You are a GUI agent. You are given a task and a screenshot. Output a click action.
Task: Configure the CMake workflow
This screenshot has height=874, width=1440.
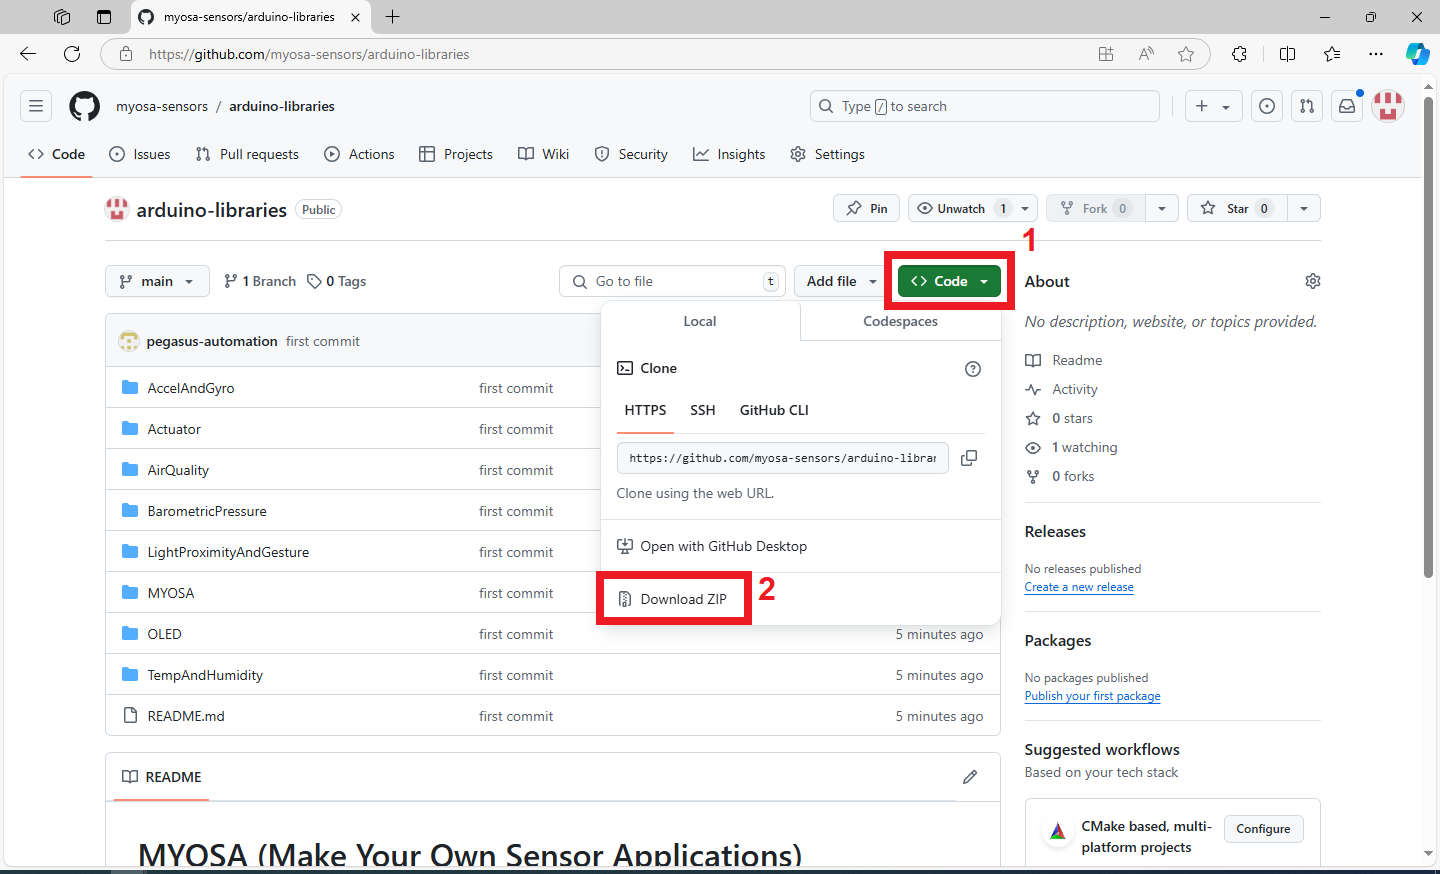[1263, 829]
